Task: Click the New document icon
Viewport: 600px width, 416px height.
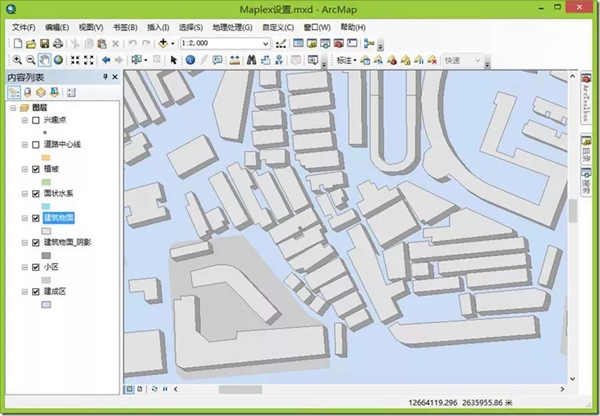Action: tap(18, 43)
